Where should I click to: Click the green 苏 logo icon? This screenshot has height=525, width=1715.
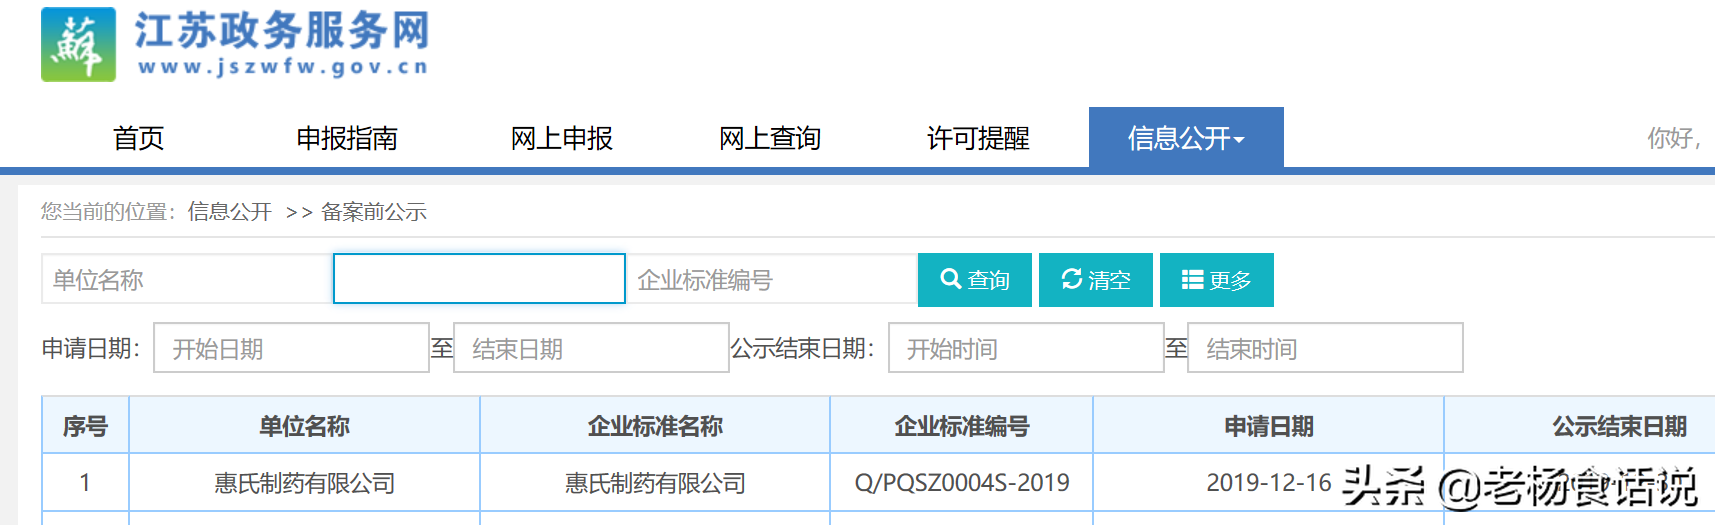(78, 45)
